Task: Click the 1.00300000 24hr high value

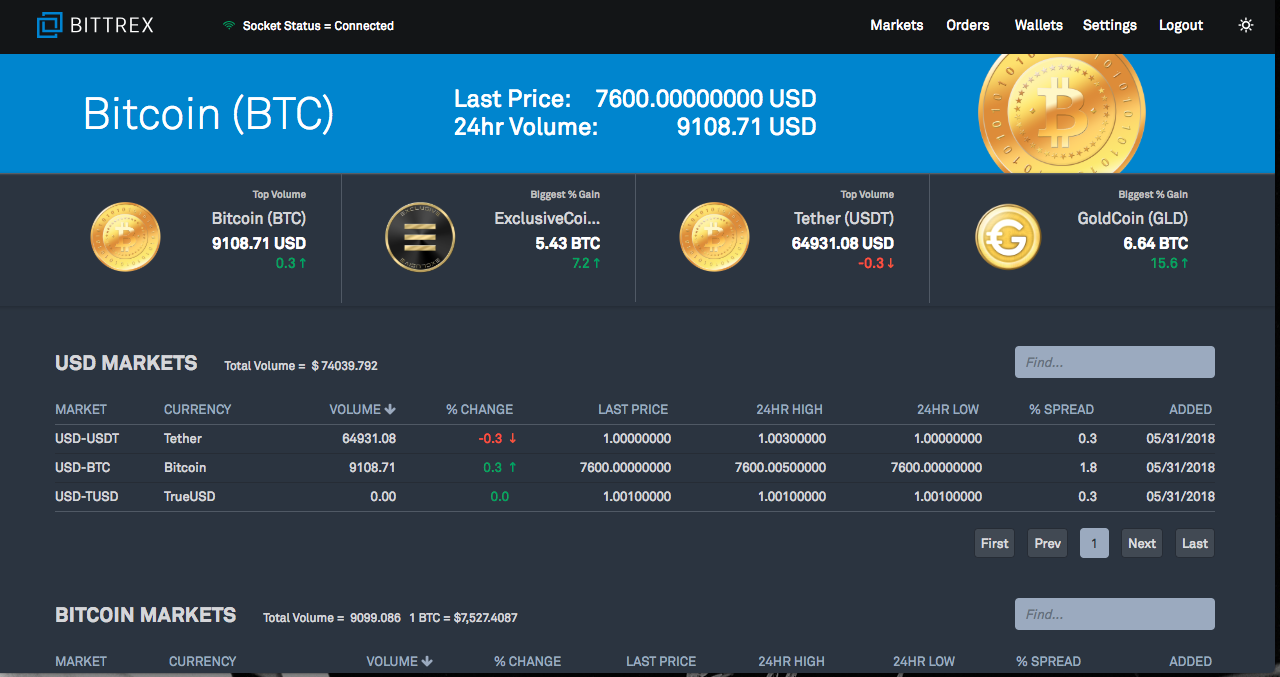Action: (x=792, y=438)
